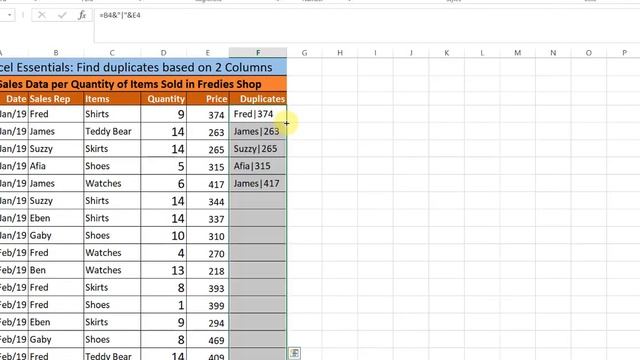Click the price cell 265
Image resolution: width=640 pixels, height=360 pixels.
(x=208, y=149)
